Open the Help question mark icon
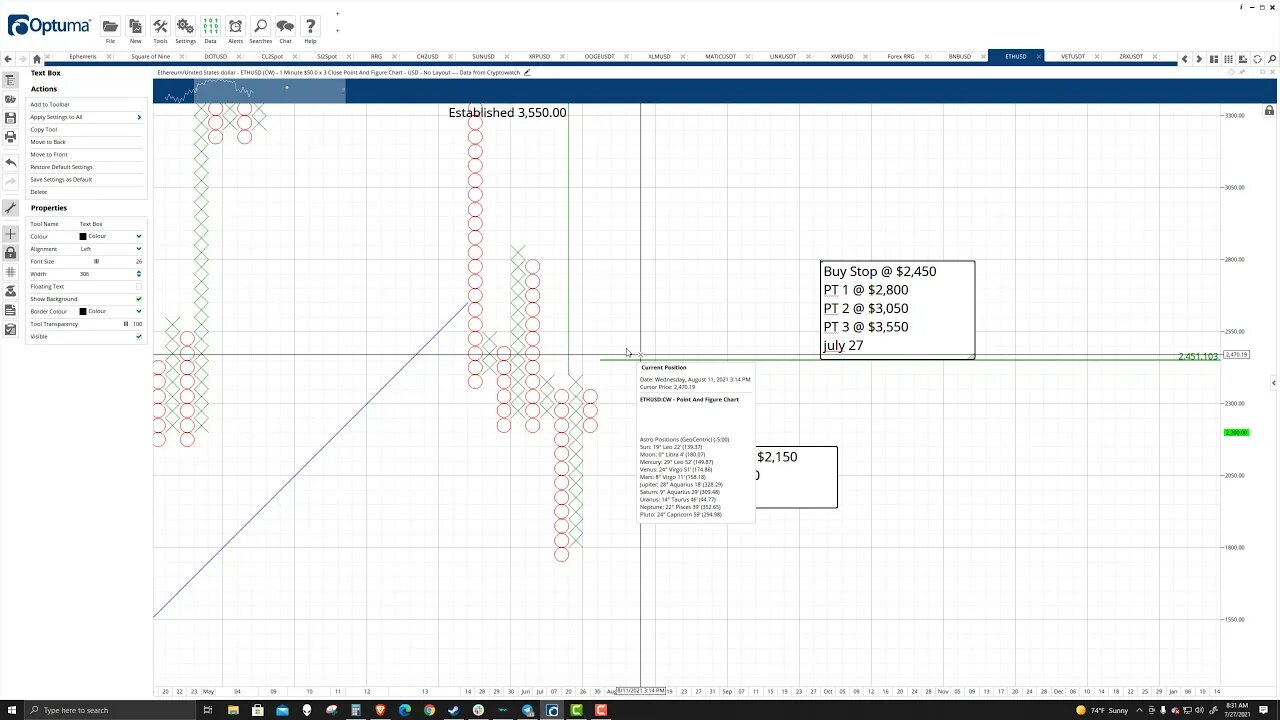Image resolution: width=1280 pixels, height=720 pixels. pyautogui.click(x=310, y=27)
